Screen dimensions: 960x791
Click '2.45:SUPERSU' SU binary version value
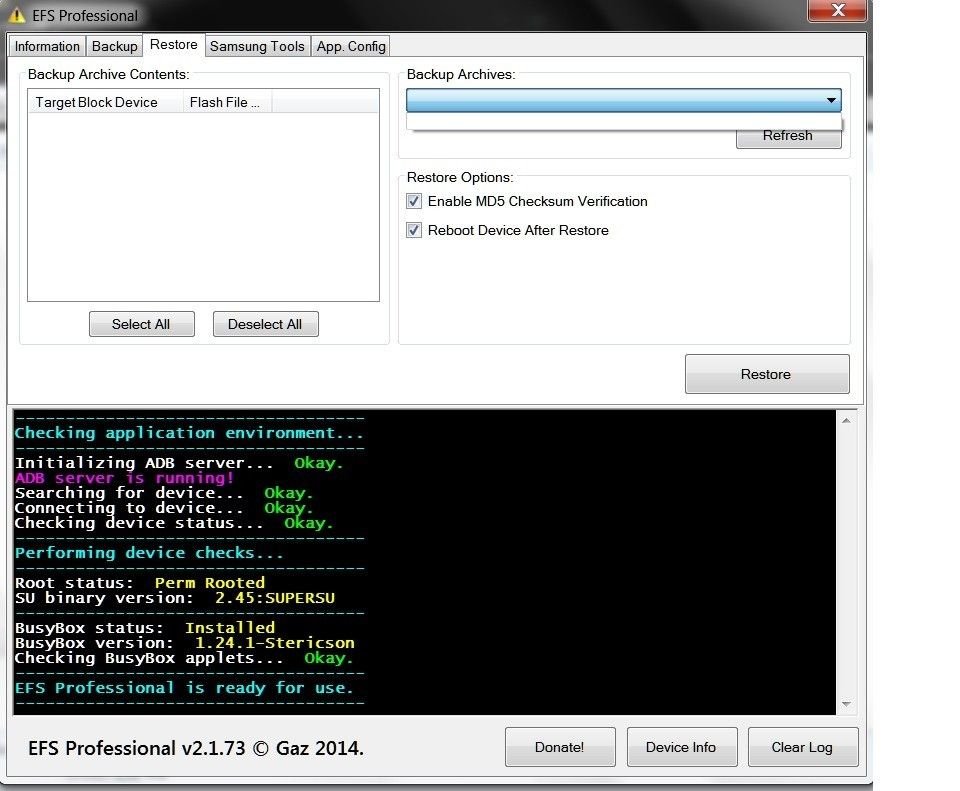[275, 598]
